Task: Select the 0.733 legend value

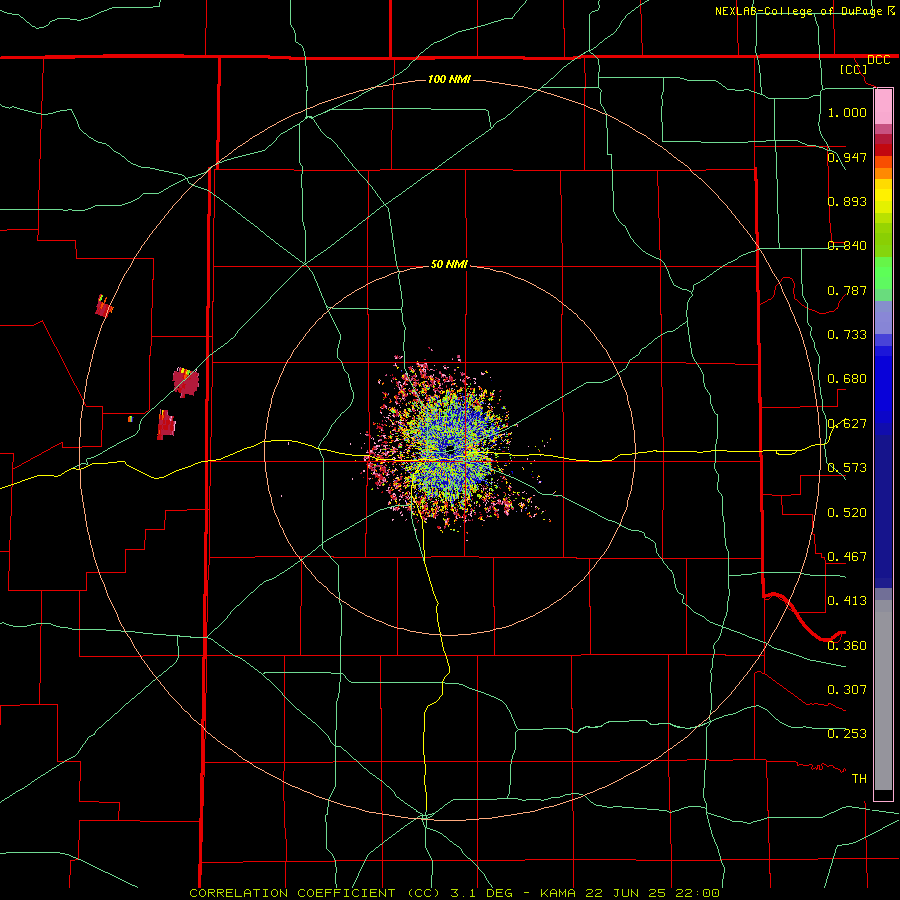Action: pyautogui.click(x=847, y=335)
